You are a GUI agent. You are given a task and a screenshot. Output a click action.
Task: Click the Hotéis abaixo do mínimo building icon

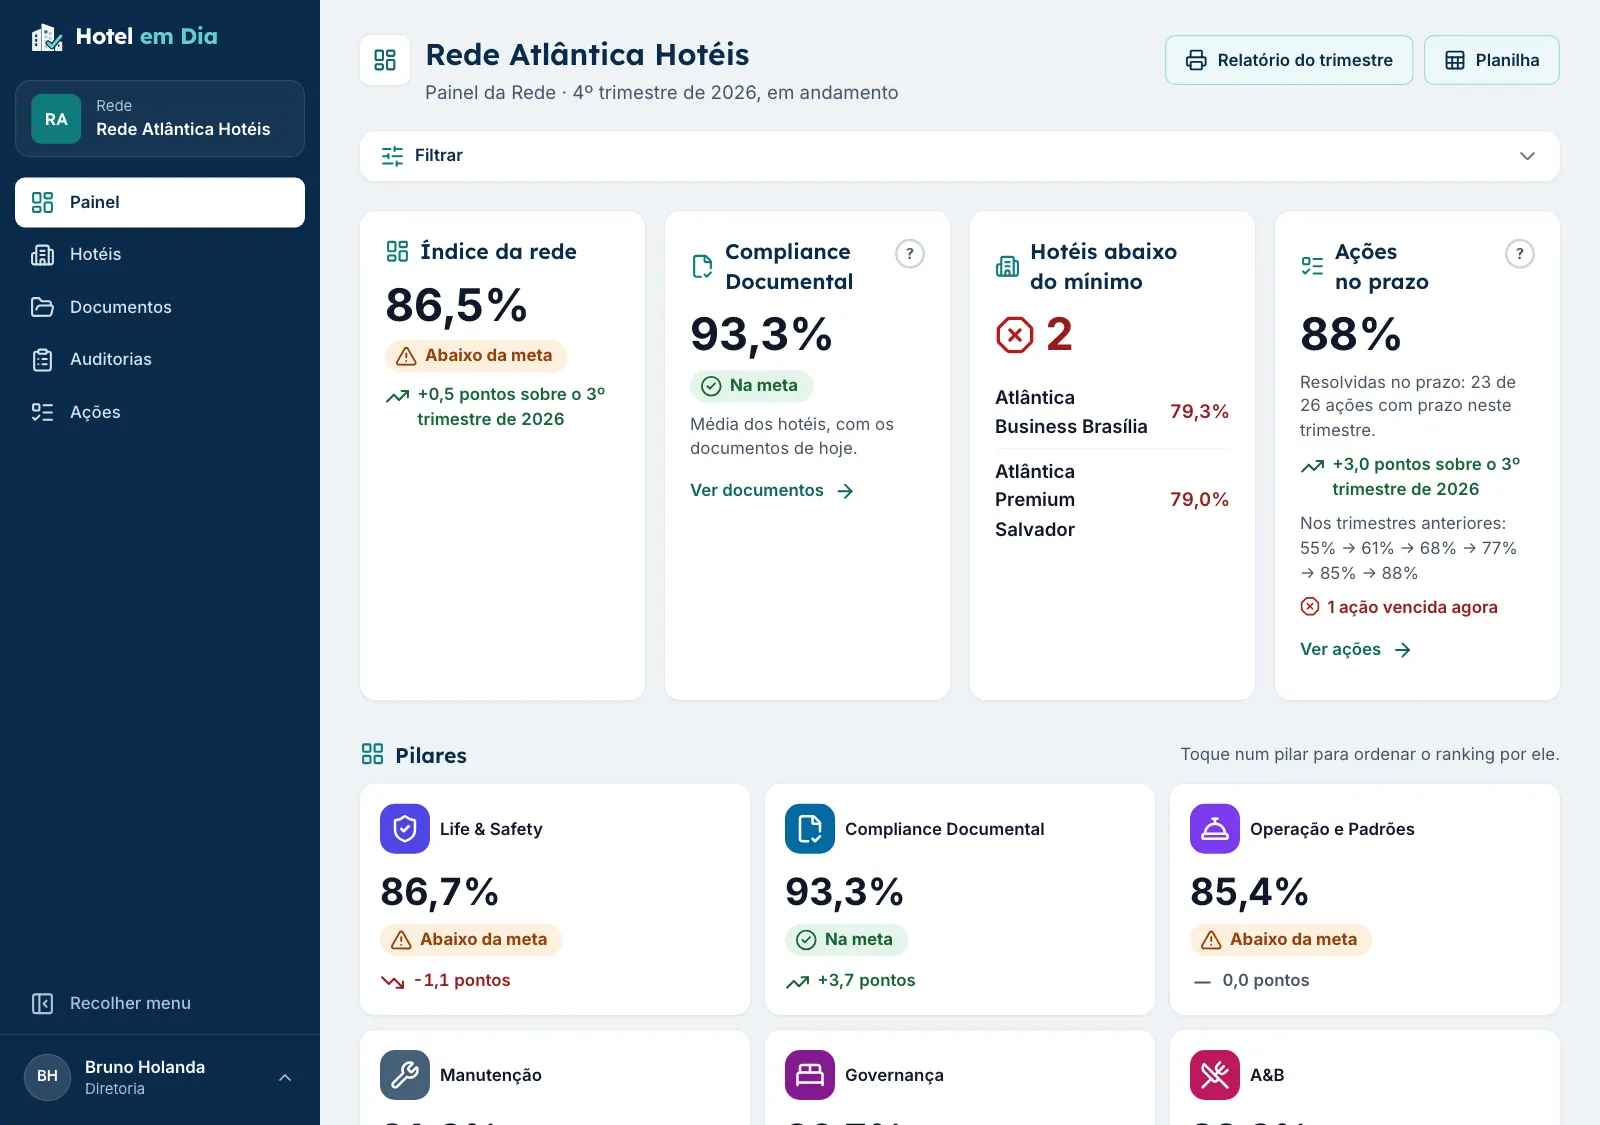coord(1007,266)
